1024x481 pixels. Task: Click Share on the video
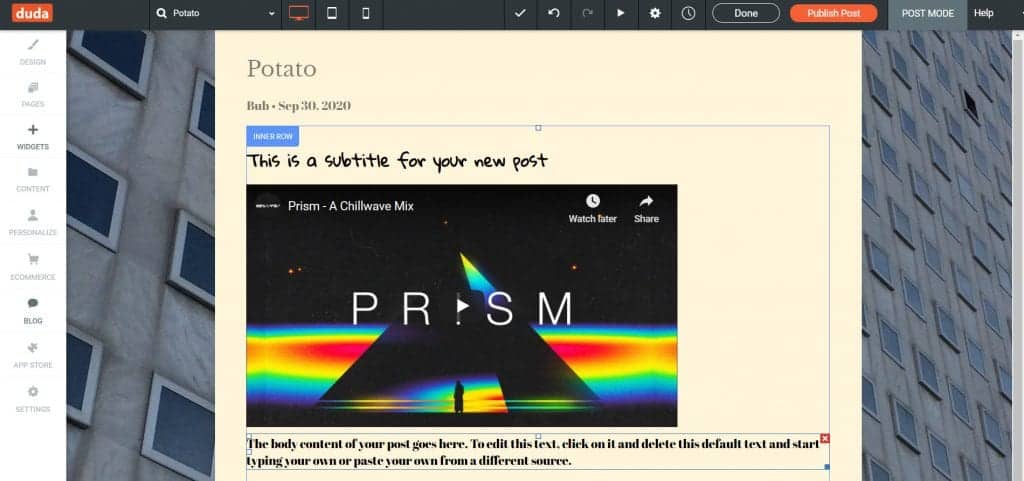click(x=646, y=208)
